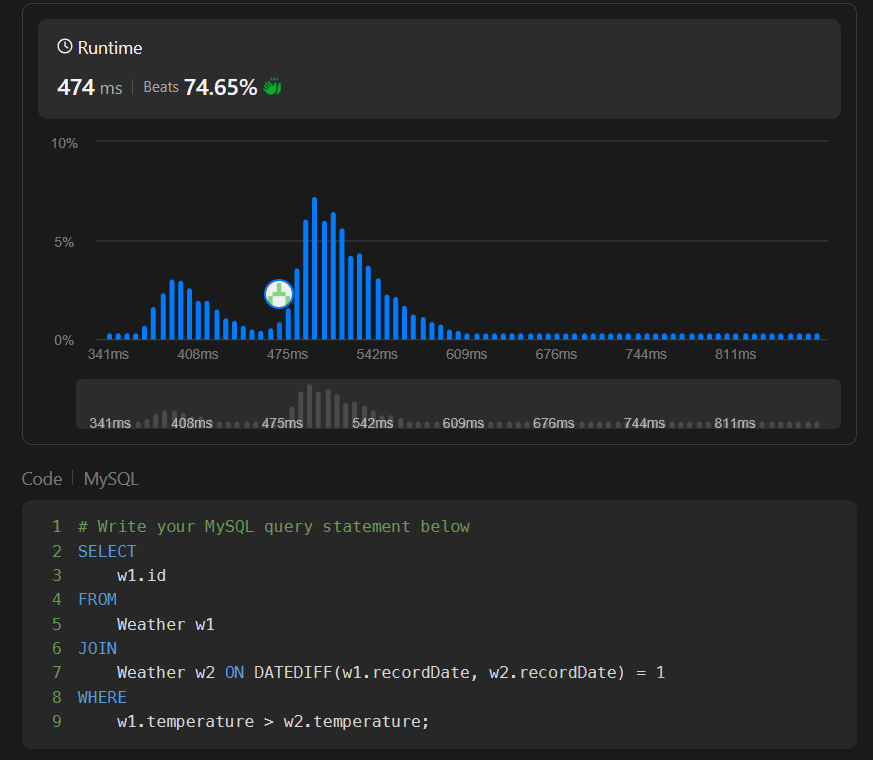Click the Runtime heading text
The image size is (873, 760).
(110, 48)
